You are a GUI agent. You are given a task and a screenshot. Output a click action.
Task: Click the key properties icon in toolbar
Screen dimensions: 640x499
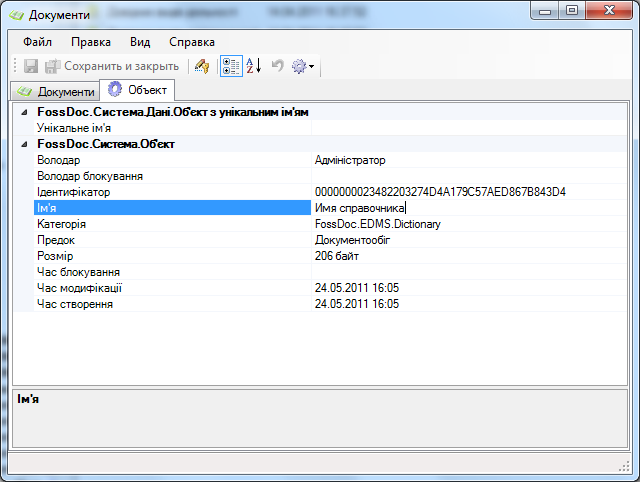[202, 66]
